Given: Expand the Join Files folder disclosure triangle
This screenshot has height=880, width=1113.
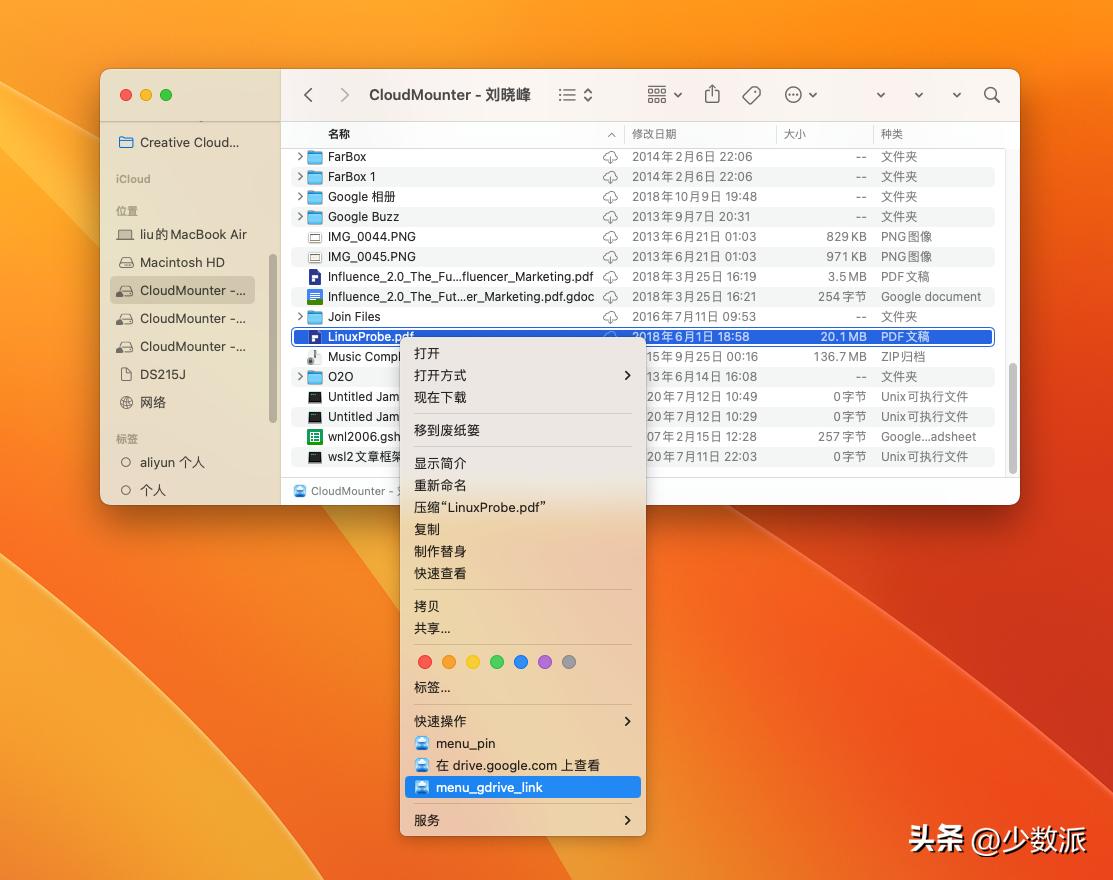Looking at the screenshot, I should (300, 317).
